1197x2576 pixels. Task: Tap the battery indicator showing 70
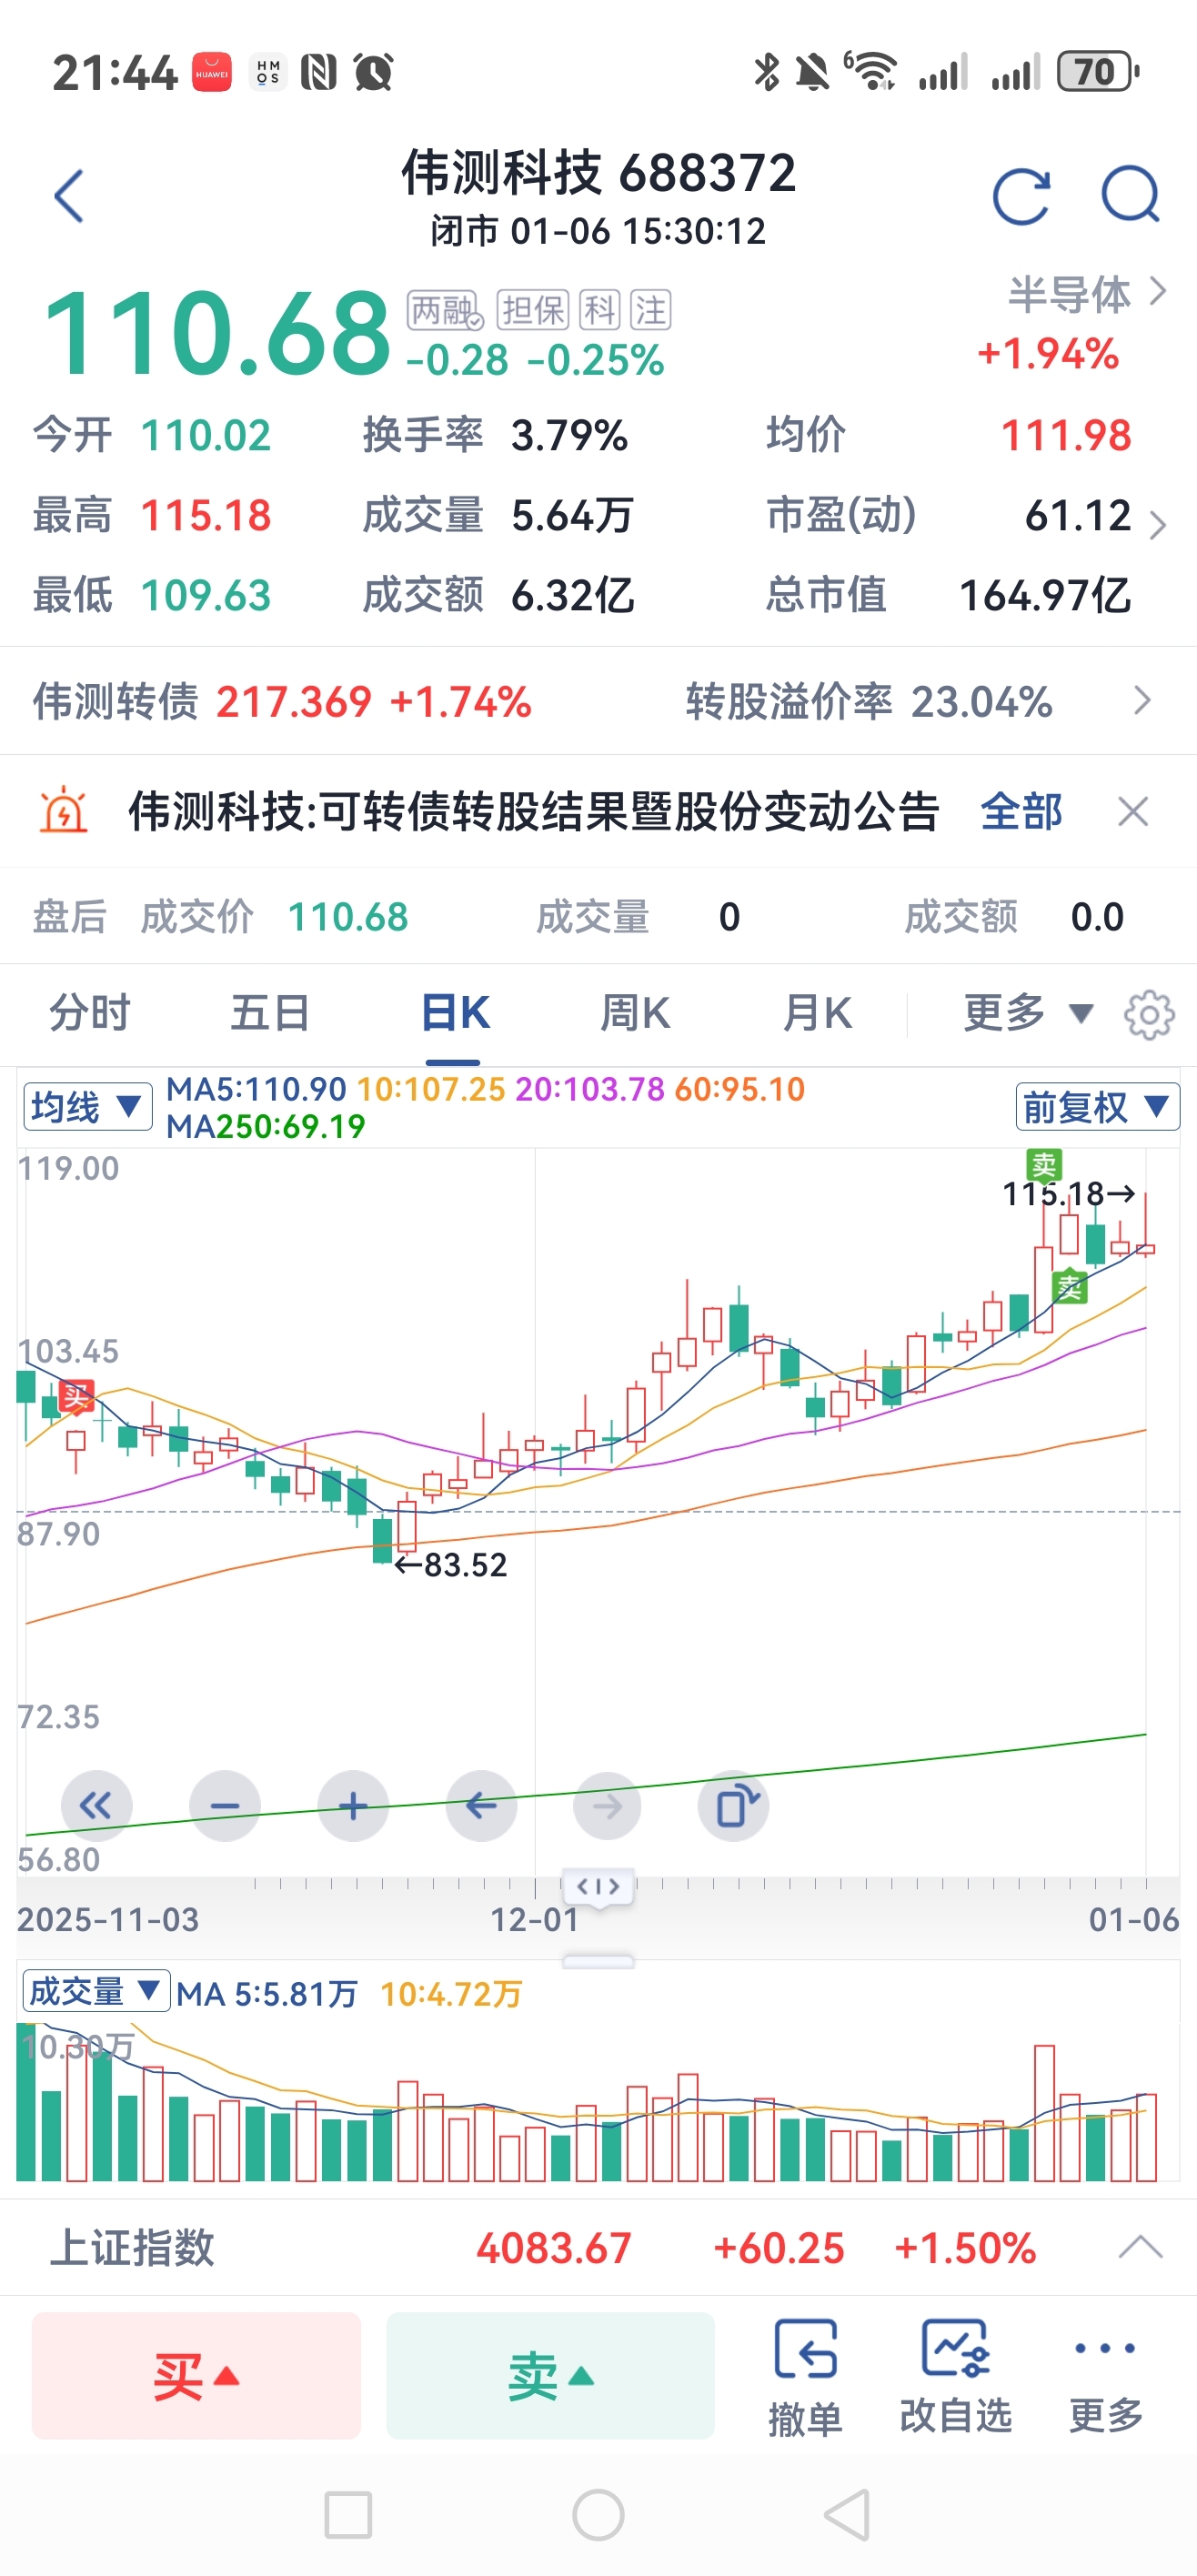click(1098, 72)
